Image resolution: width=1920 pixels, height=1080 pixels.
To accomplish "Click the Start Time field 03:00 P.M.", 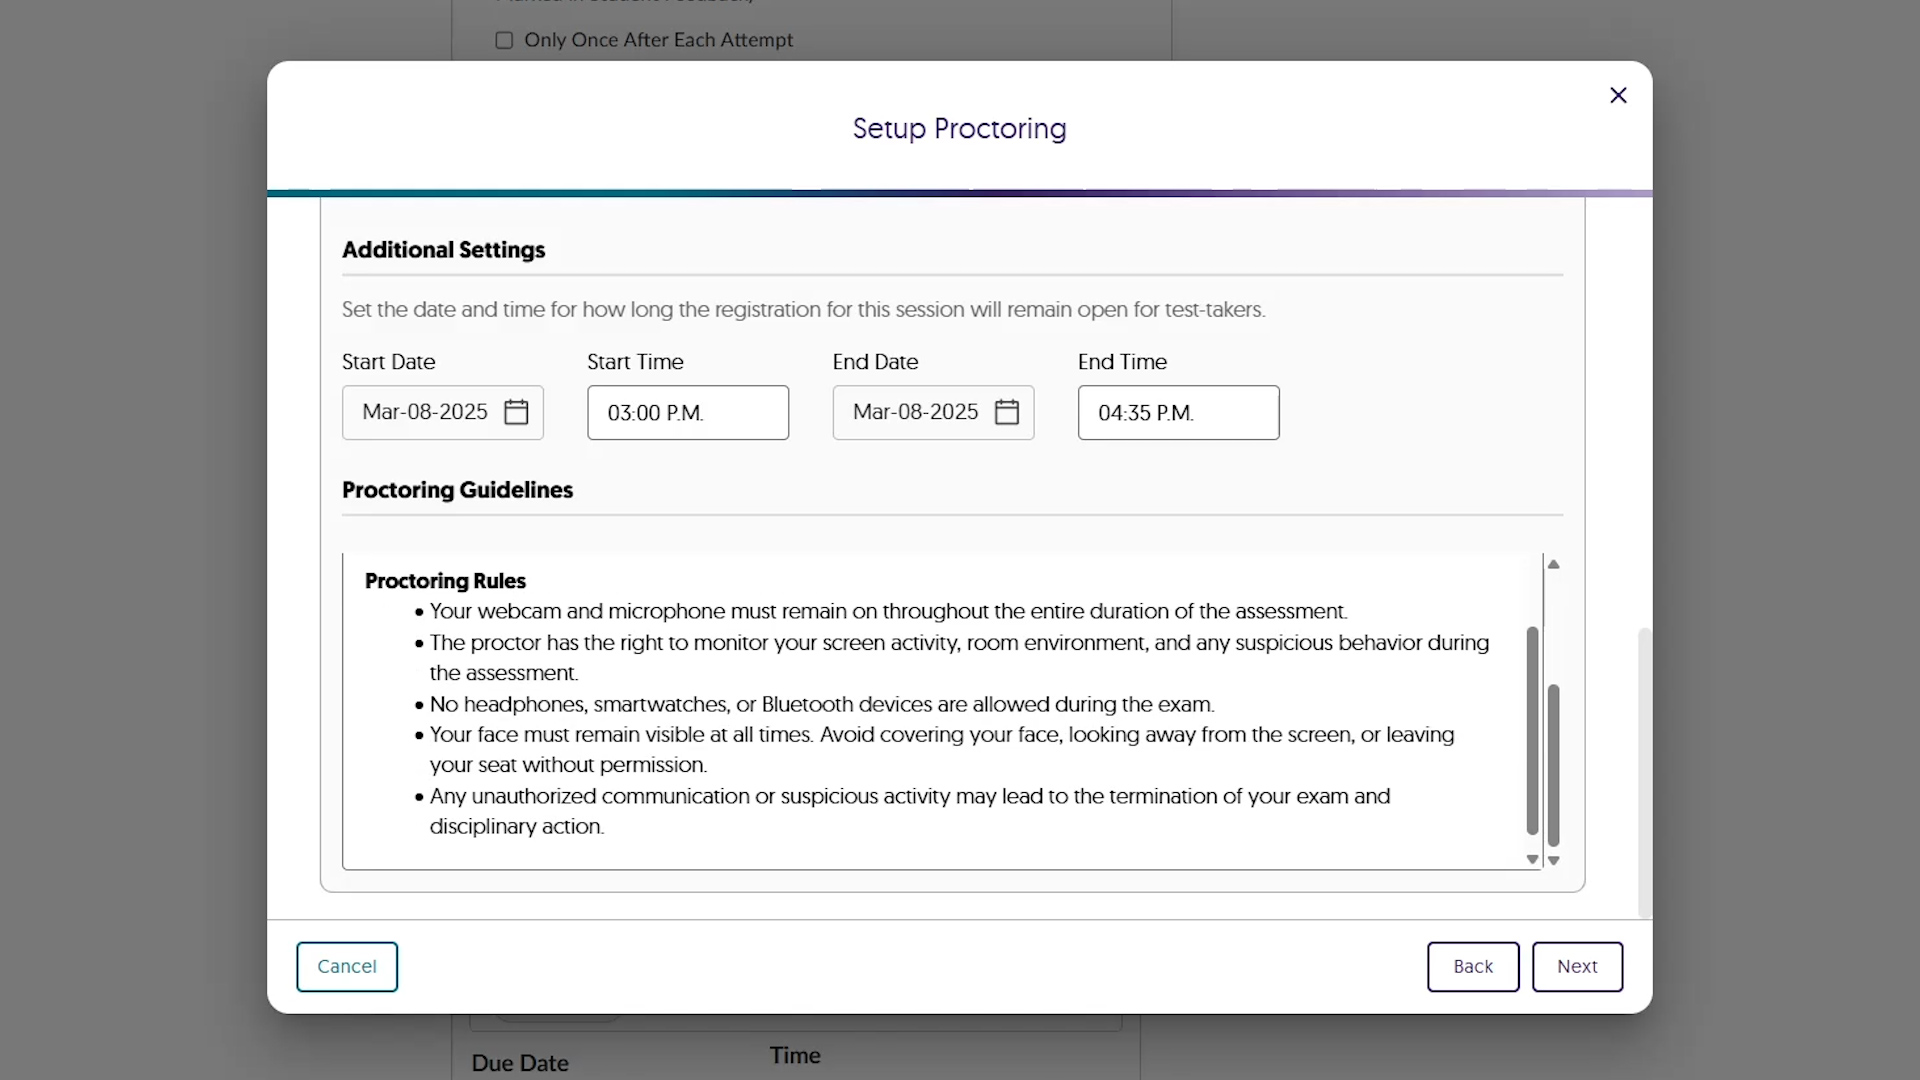I will point(687,412).
